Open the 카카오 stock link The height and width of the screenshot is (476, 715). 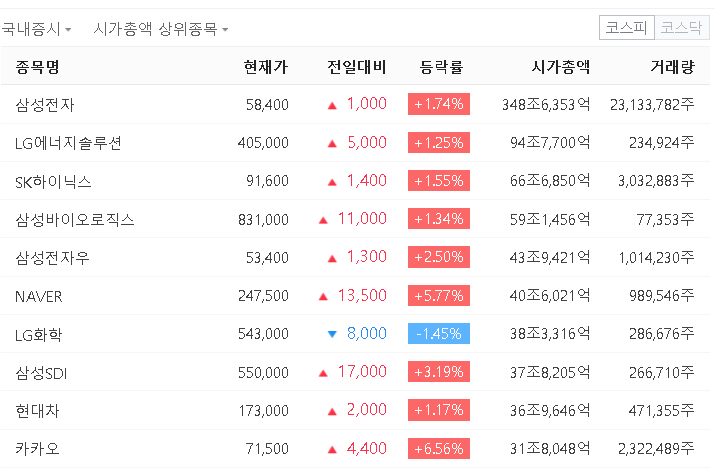38,449
